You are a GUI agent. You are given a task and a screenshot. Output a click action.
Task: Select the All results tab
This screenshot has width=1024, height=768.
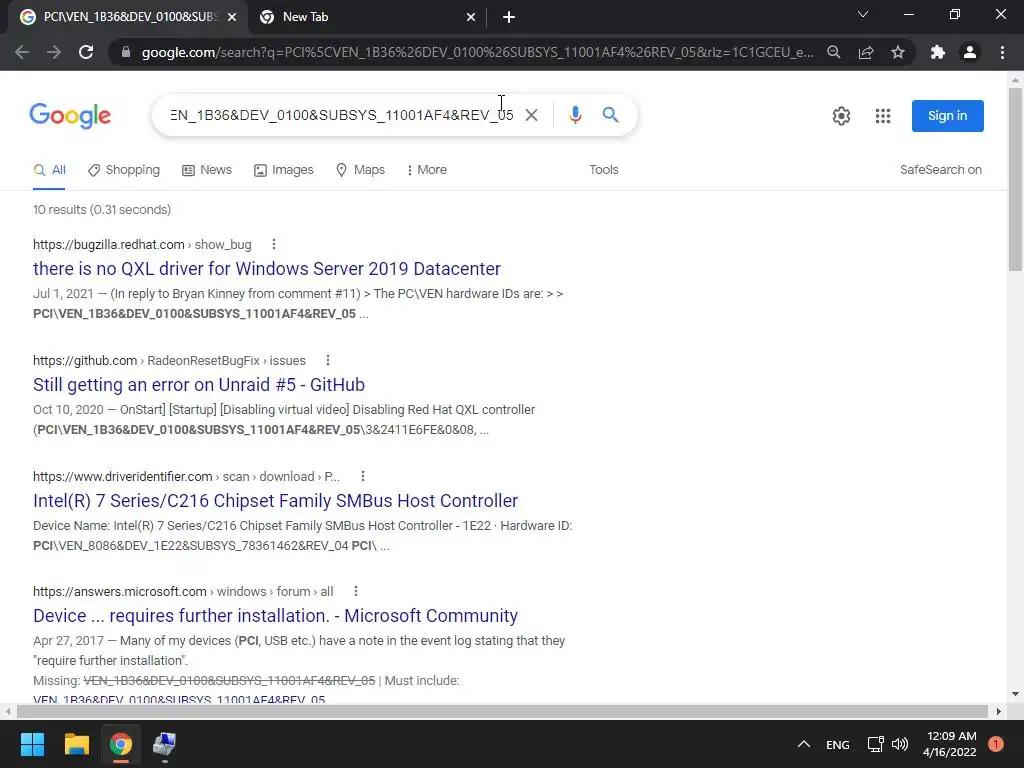point(50,170)
